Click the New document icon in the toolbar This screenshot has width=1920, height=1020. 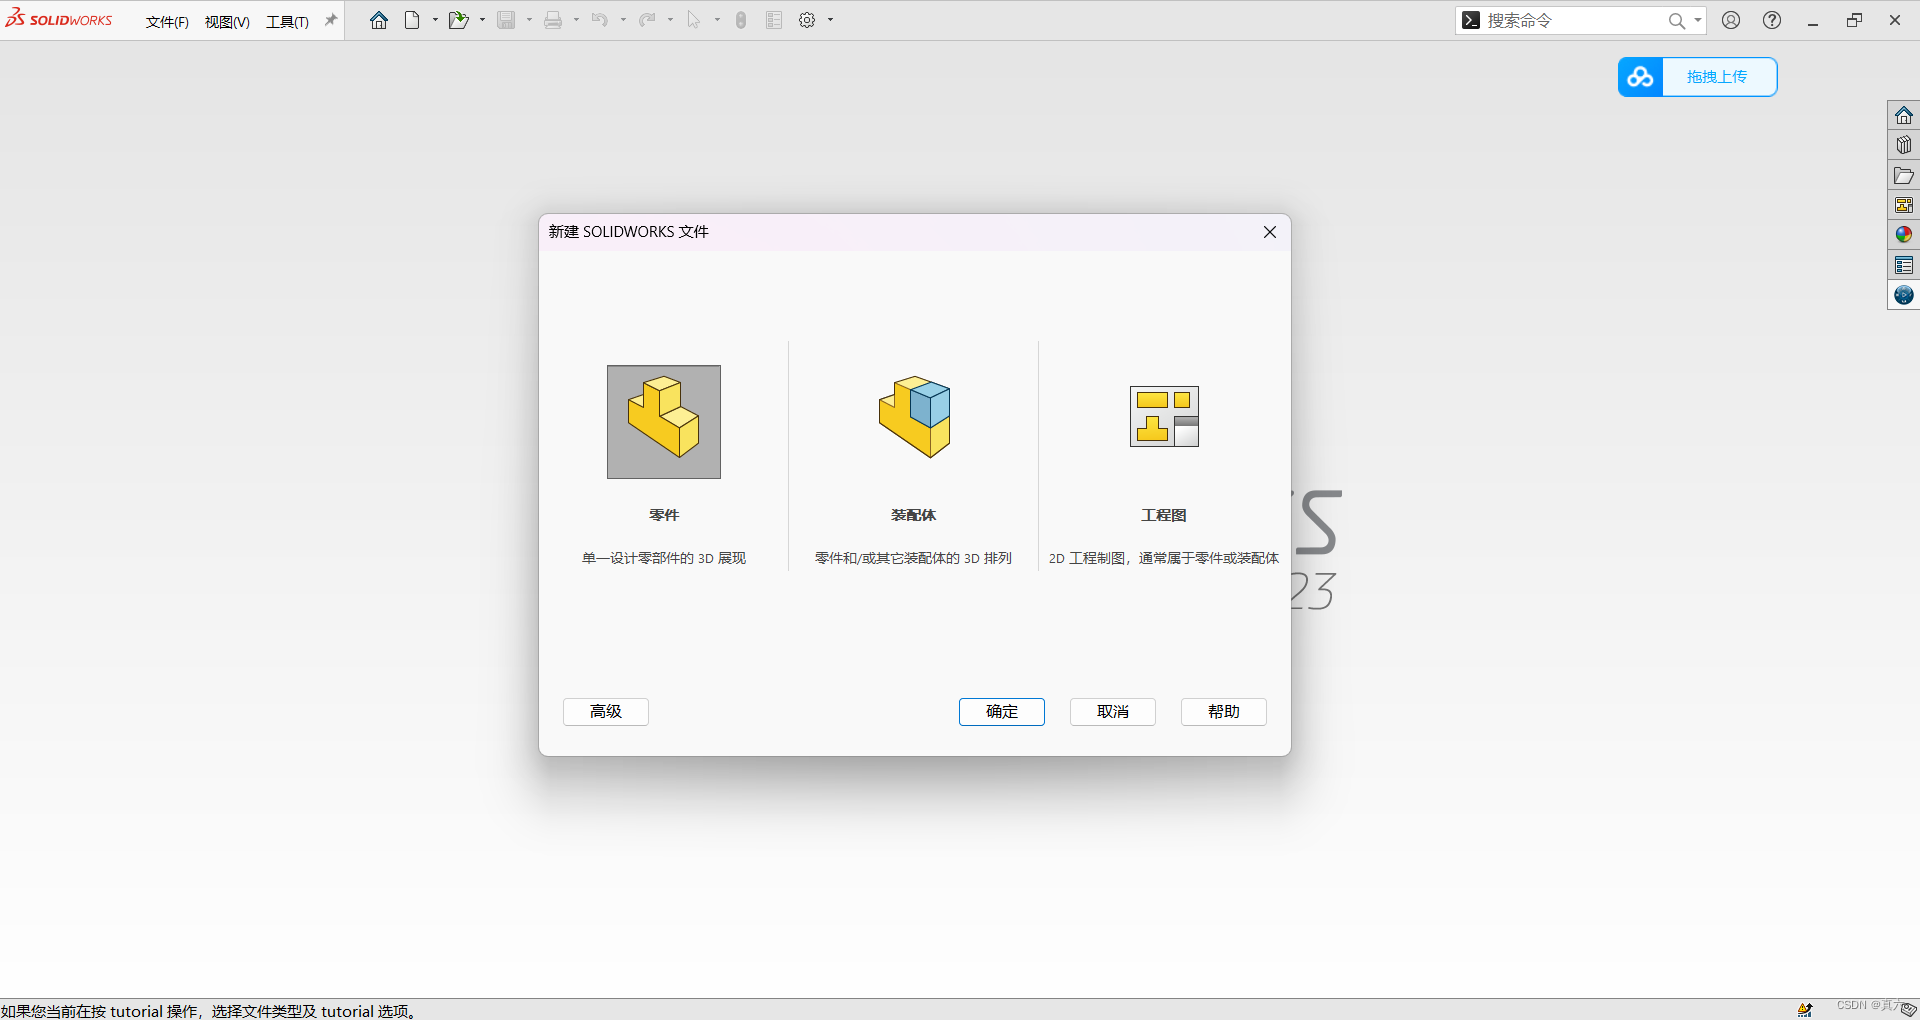pos(412,20)
